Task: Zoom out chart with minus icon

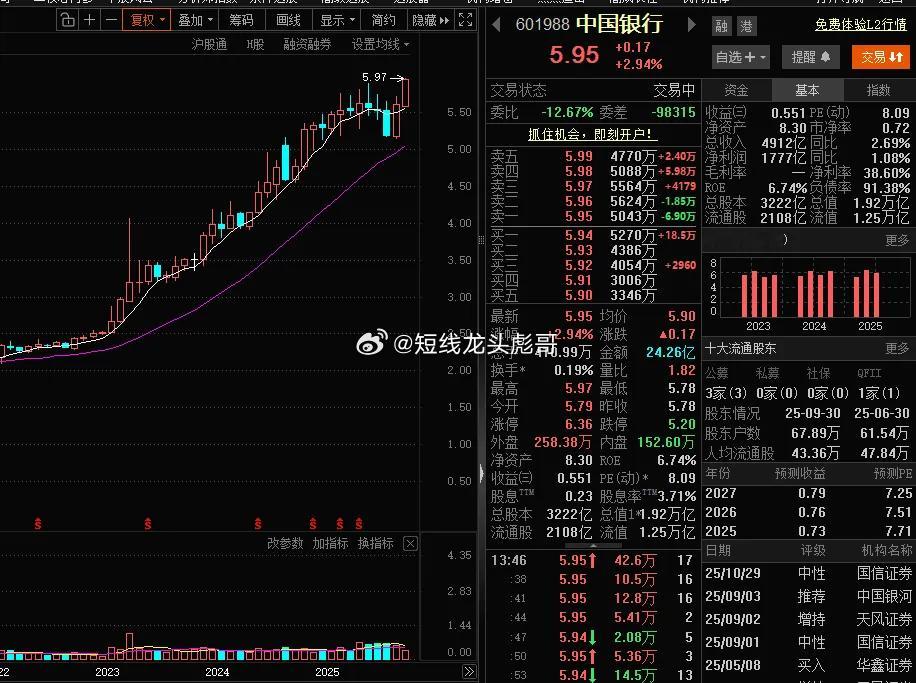Action: click(110, 20)
